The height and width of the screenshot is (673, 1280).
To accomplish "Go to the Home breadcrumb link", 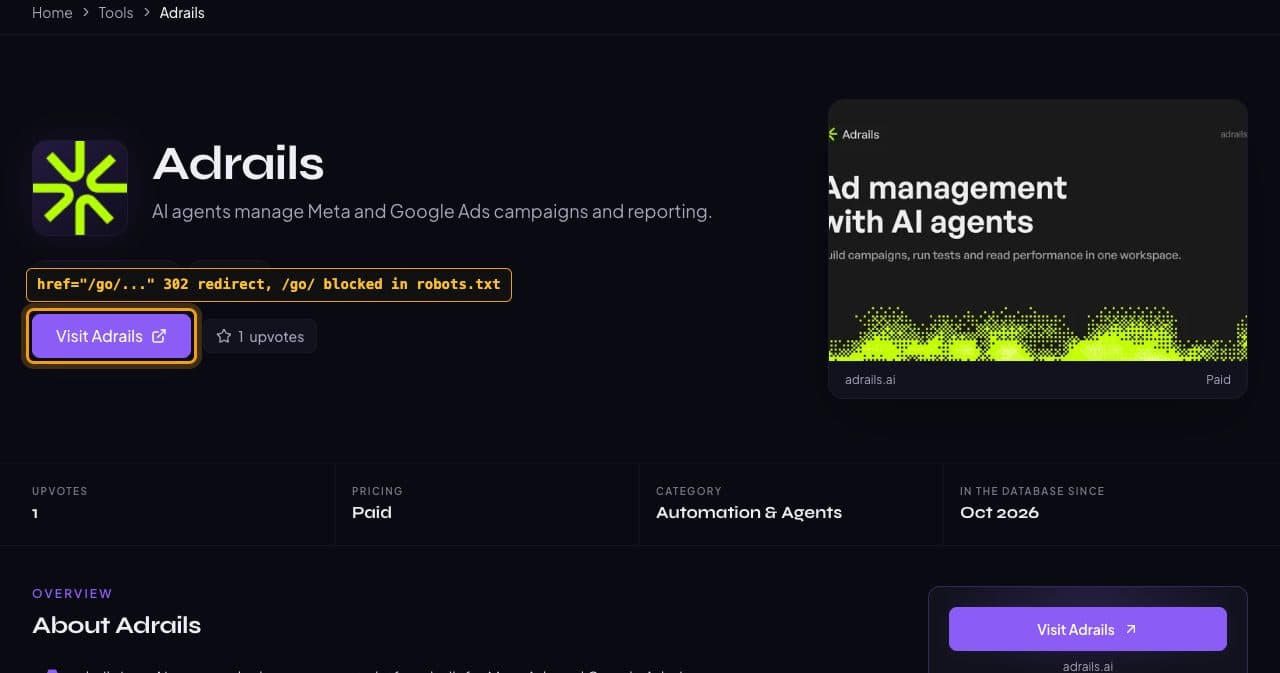I will click(52, 13).
